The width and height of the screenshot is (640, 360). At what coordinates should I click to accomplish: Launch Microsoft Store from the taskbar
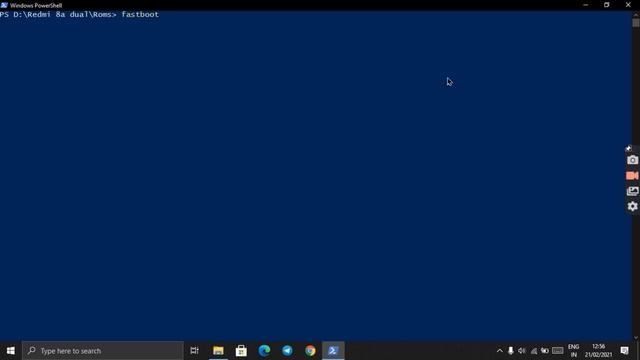(241, 351)
